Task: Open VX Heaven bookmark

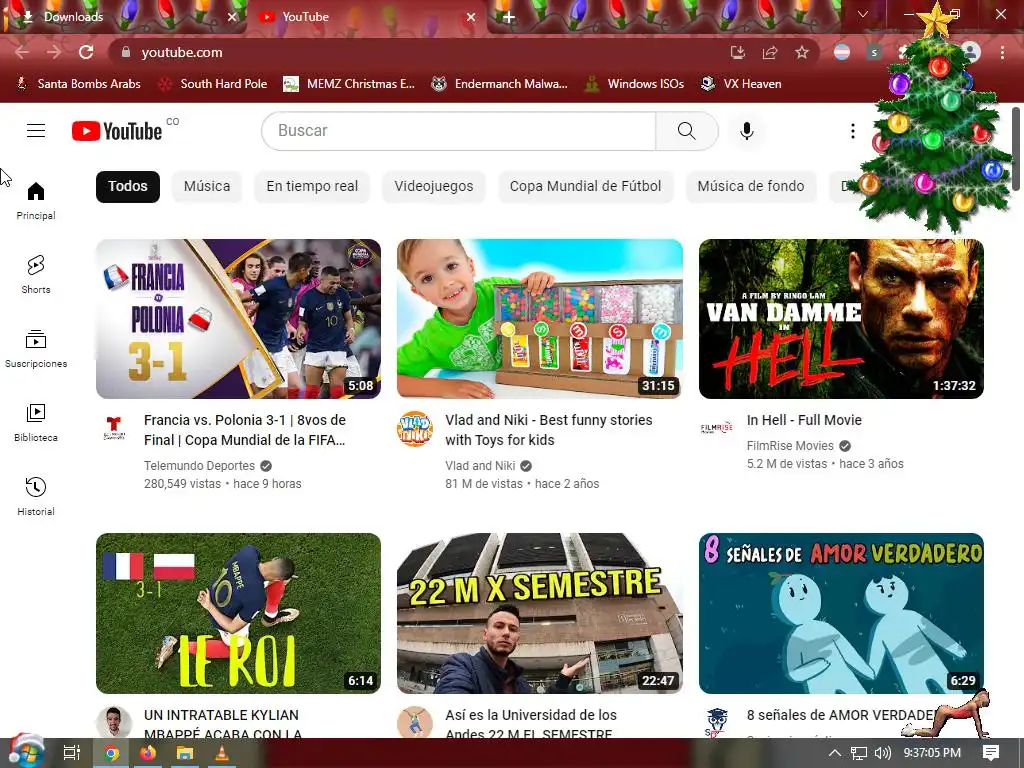Action: click(741, 84)
